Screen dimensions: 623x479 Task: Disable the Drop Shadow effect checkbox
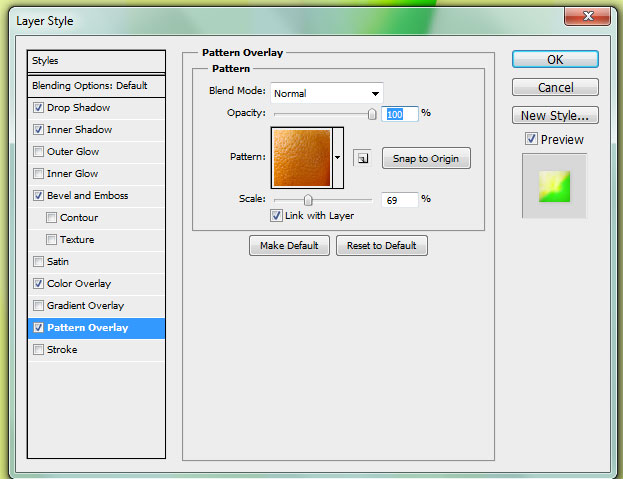pos(39,108)
